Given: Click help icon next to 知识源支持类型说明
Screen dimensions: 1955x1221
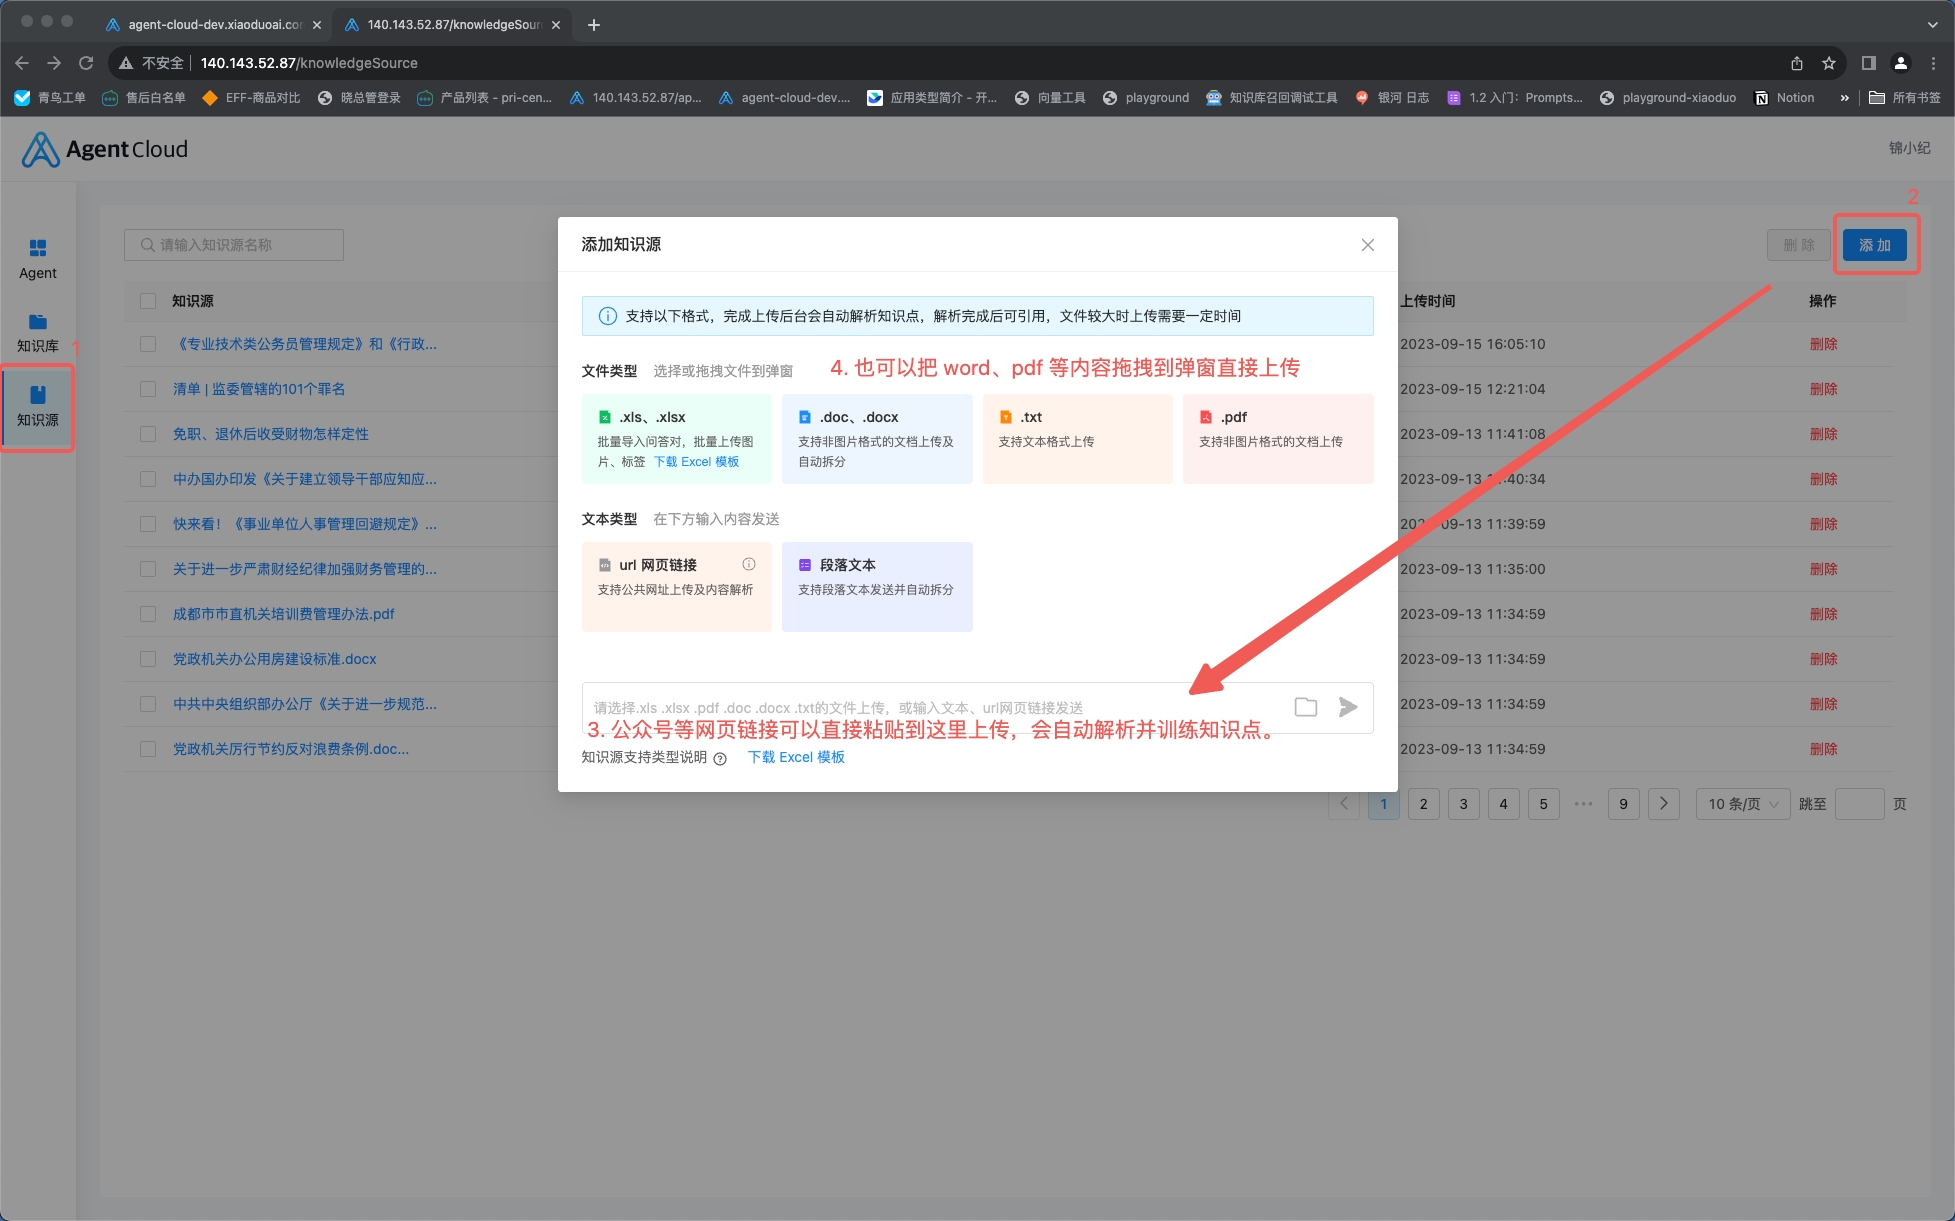Looking at the screenshot, I should 720,758.
